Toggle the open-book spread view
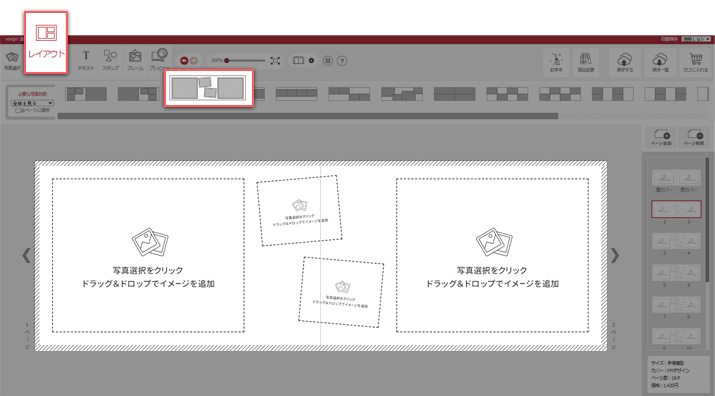 coord(298,61)
